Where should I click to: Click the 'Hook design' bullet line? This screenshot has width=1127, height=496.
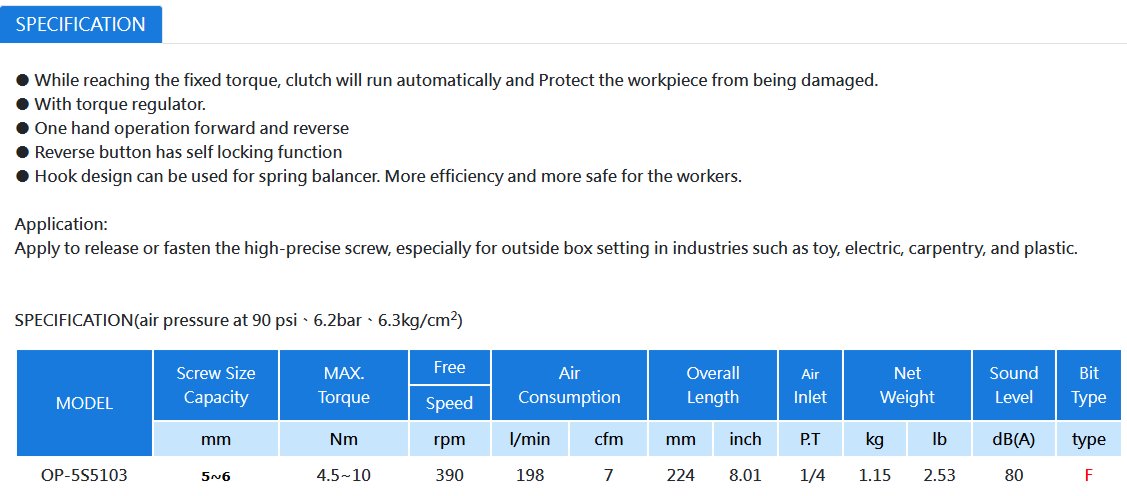point(378,176)
